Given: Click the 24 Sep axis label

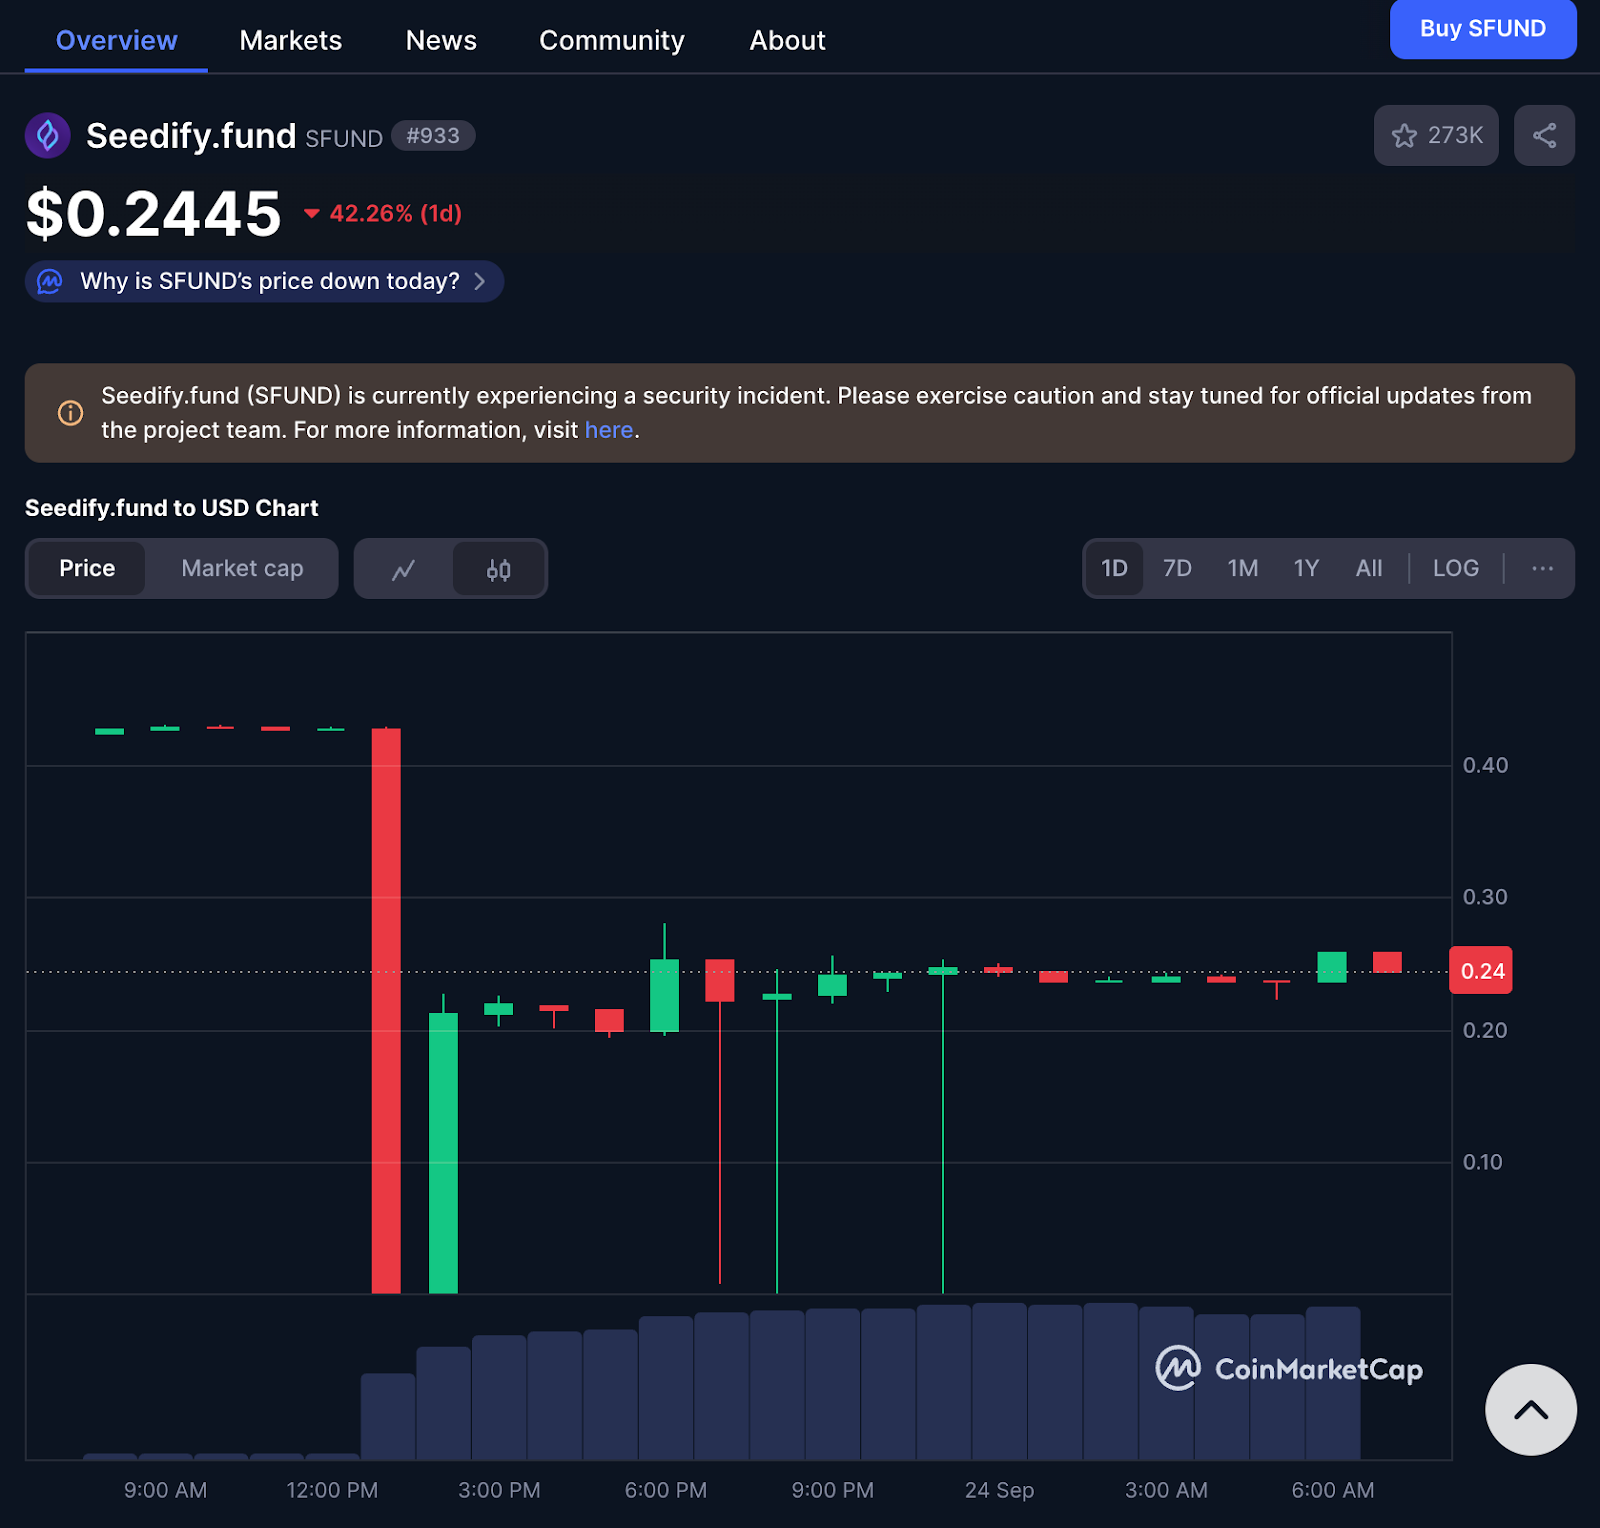Looking at the screenshot, I should 999,1490.
